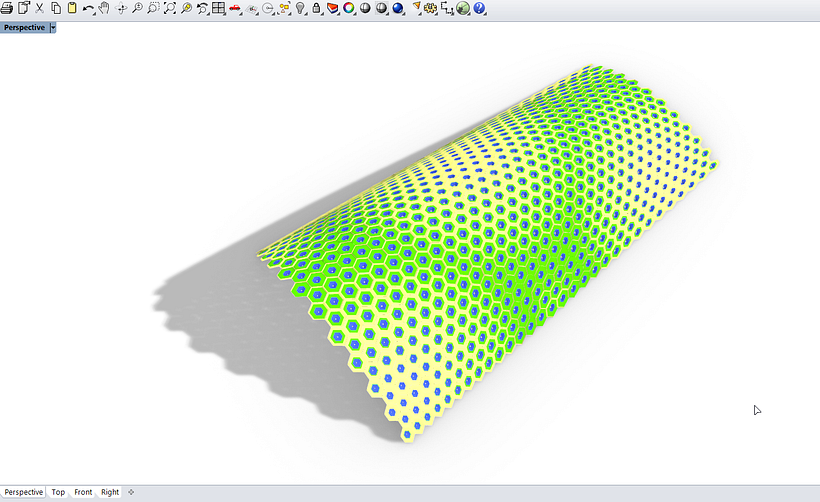Image resolution: width=820 pixels, height=502 pixels.
Task: Click the red car named-view icon
Action: [235, 8]
